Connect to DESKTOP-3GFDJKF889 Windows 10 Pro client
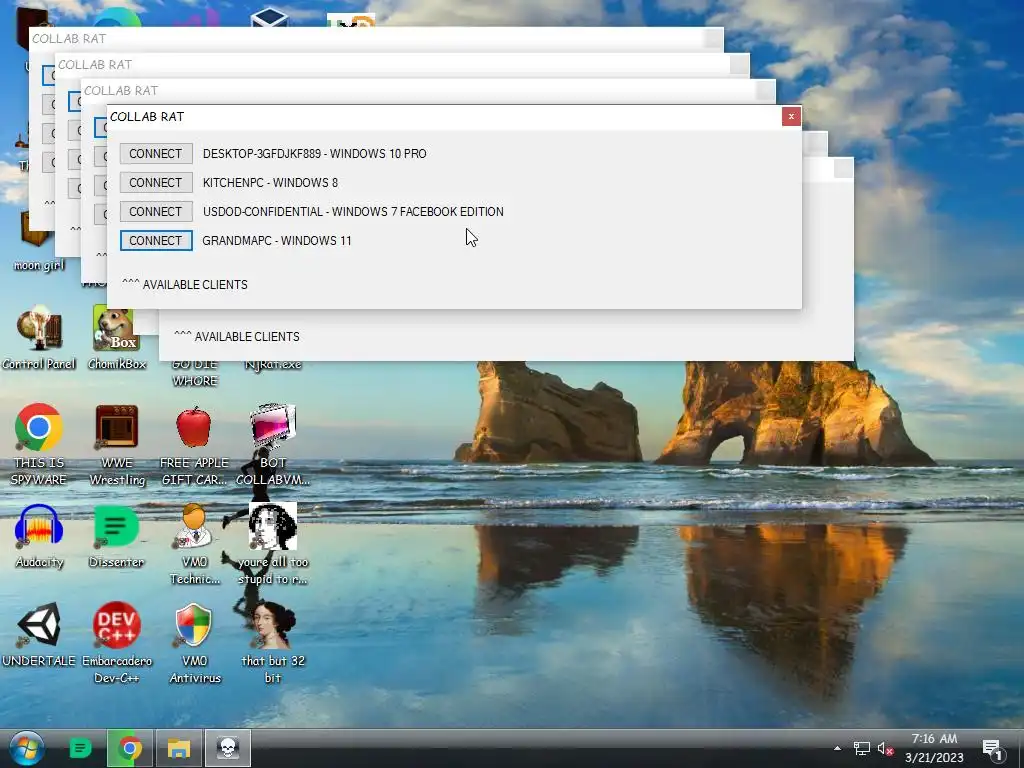The image size is (1024, 768). (x=156, y=153)
